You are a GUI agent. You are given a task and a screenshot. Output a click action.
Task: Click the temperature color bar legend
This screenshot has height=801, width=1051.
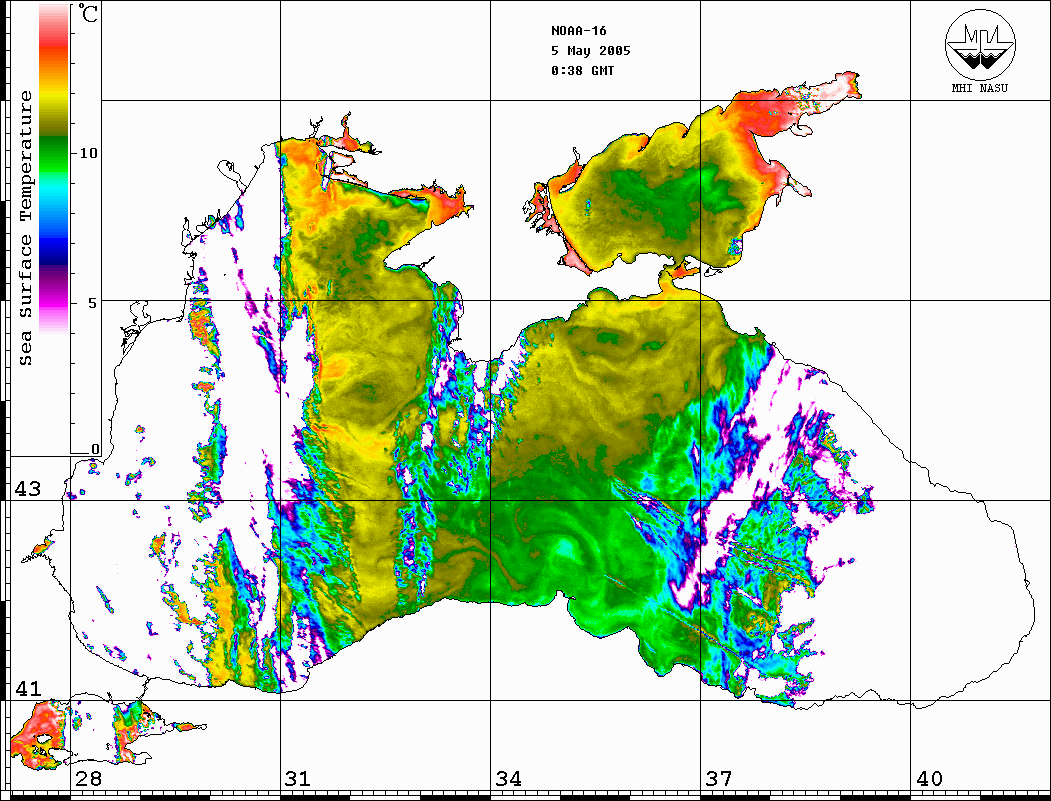click(x=54, y=169)
